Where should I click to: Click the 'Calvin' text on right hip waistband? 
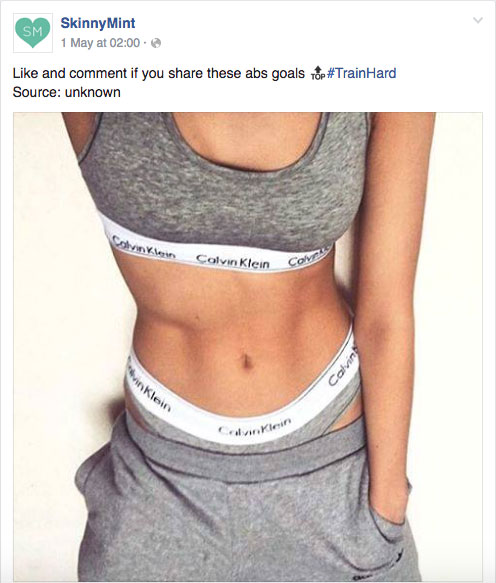tap(342, 368)
